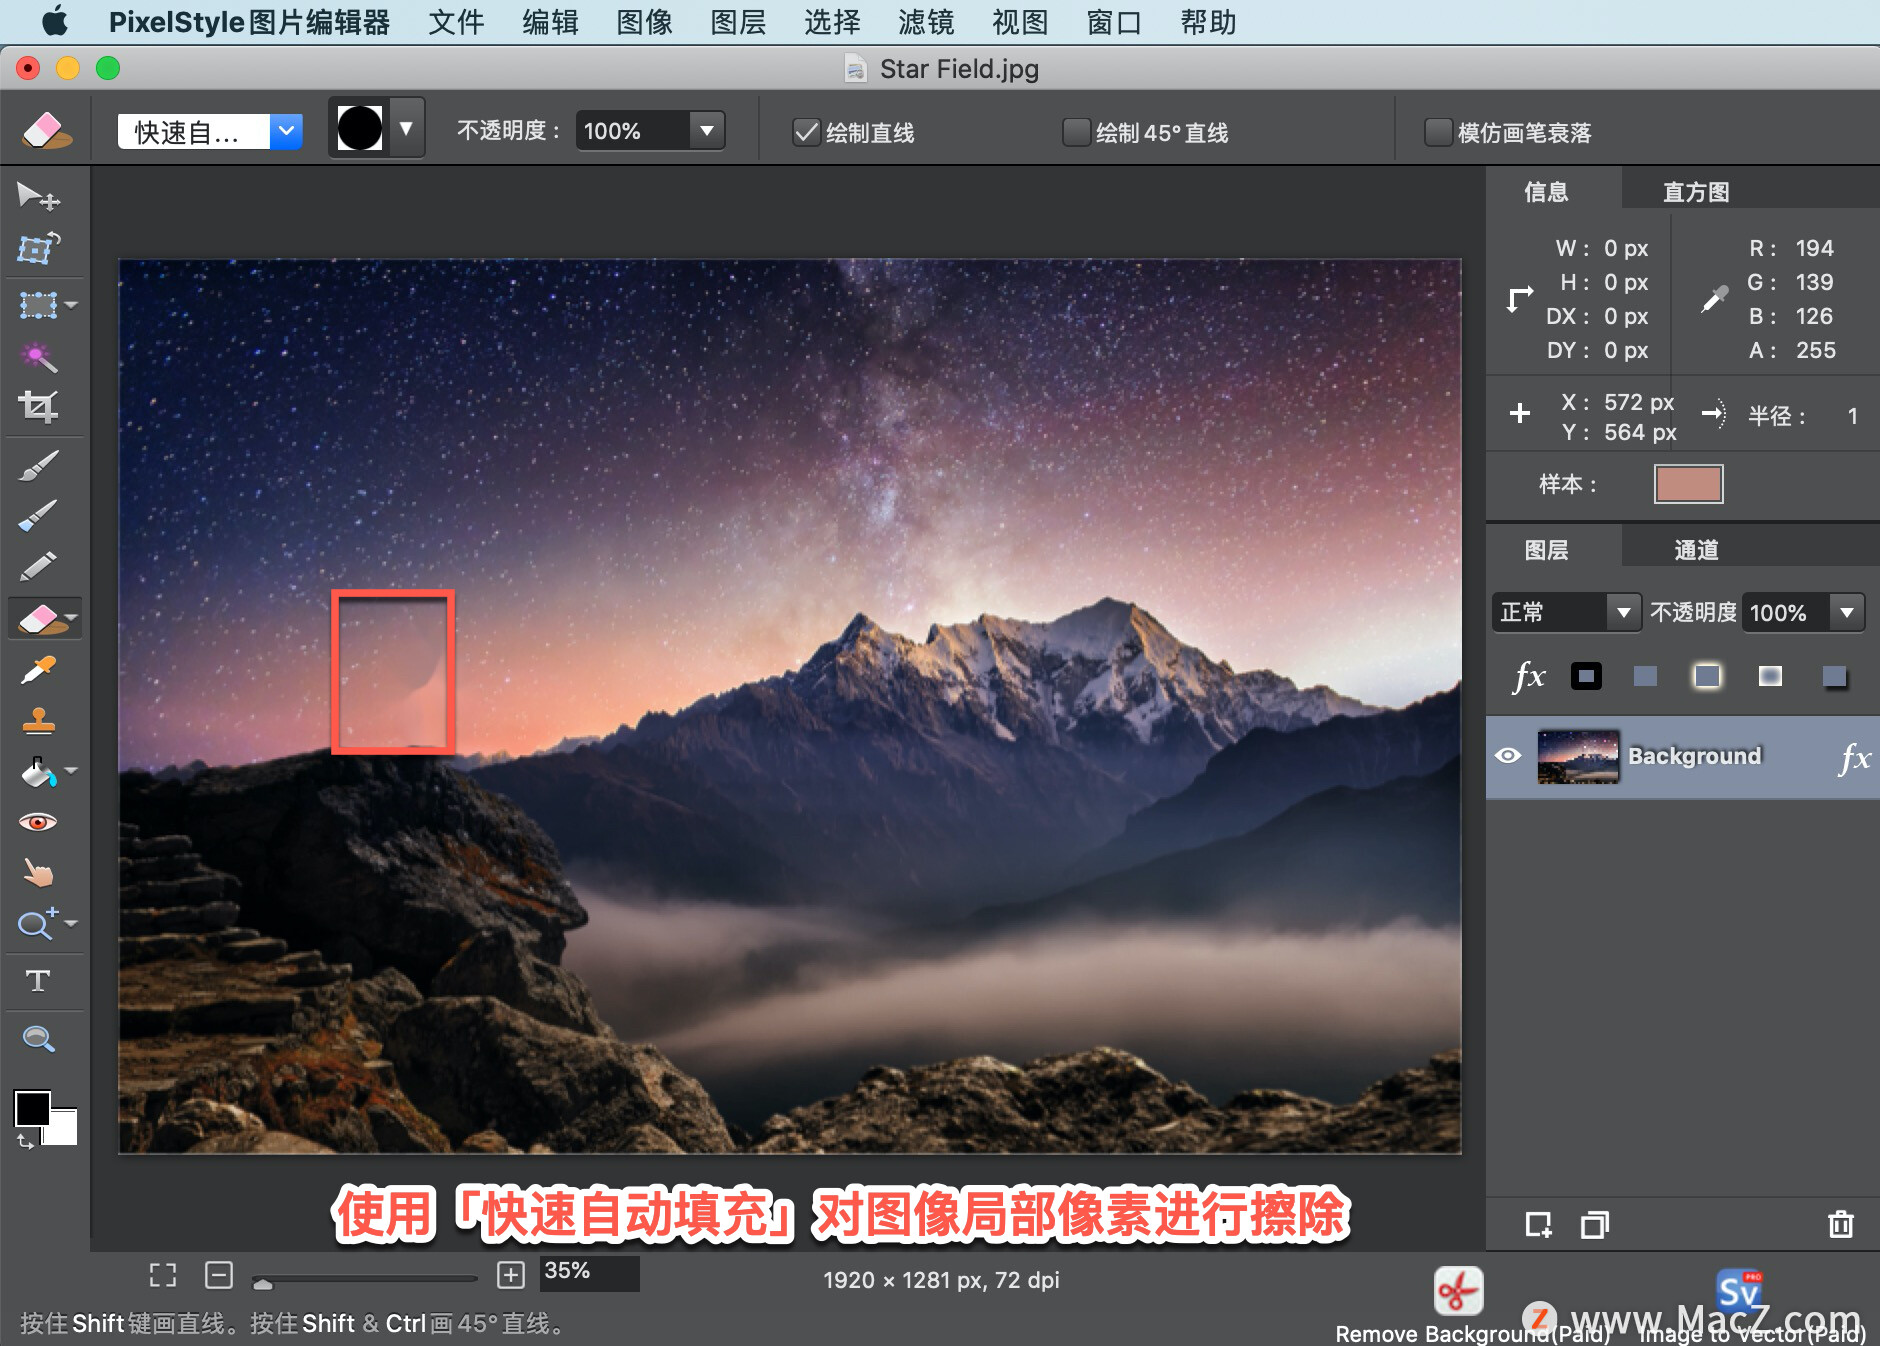Select the Crop tool
1880x1346 pixels.
38,407
